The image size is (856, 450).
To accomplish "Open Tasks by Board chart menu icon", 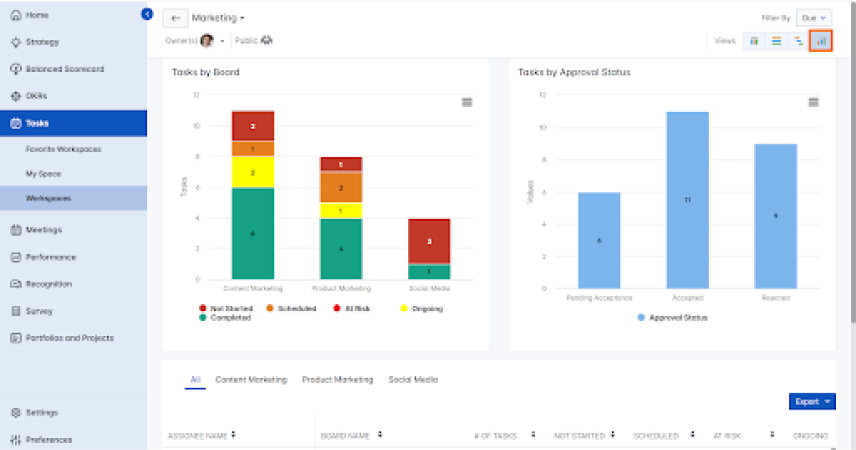I will 467,102.
